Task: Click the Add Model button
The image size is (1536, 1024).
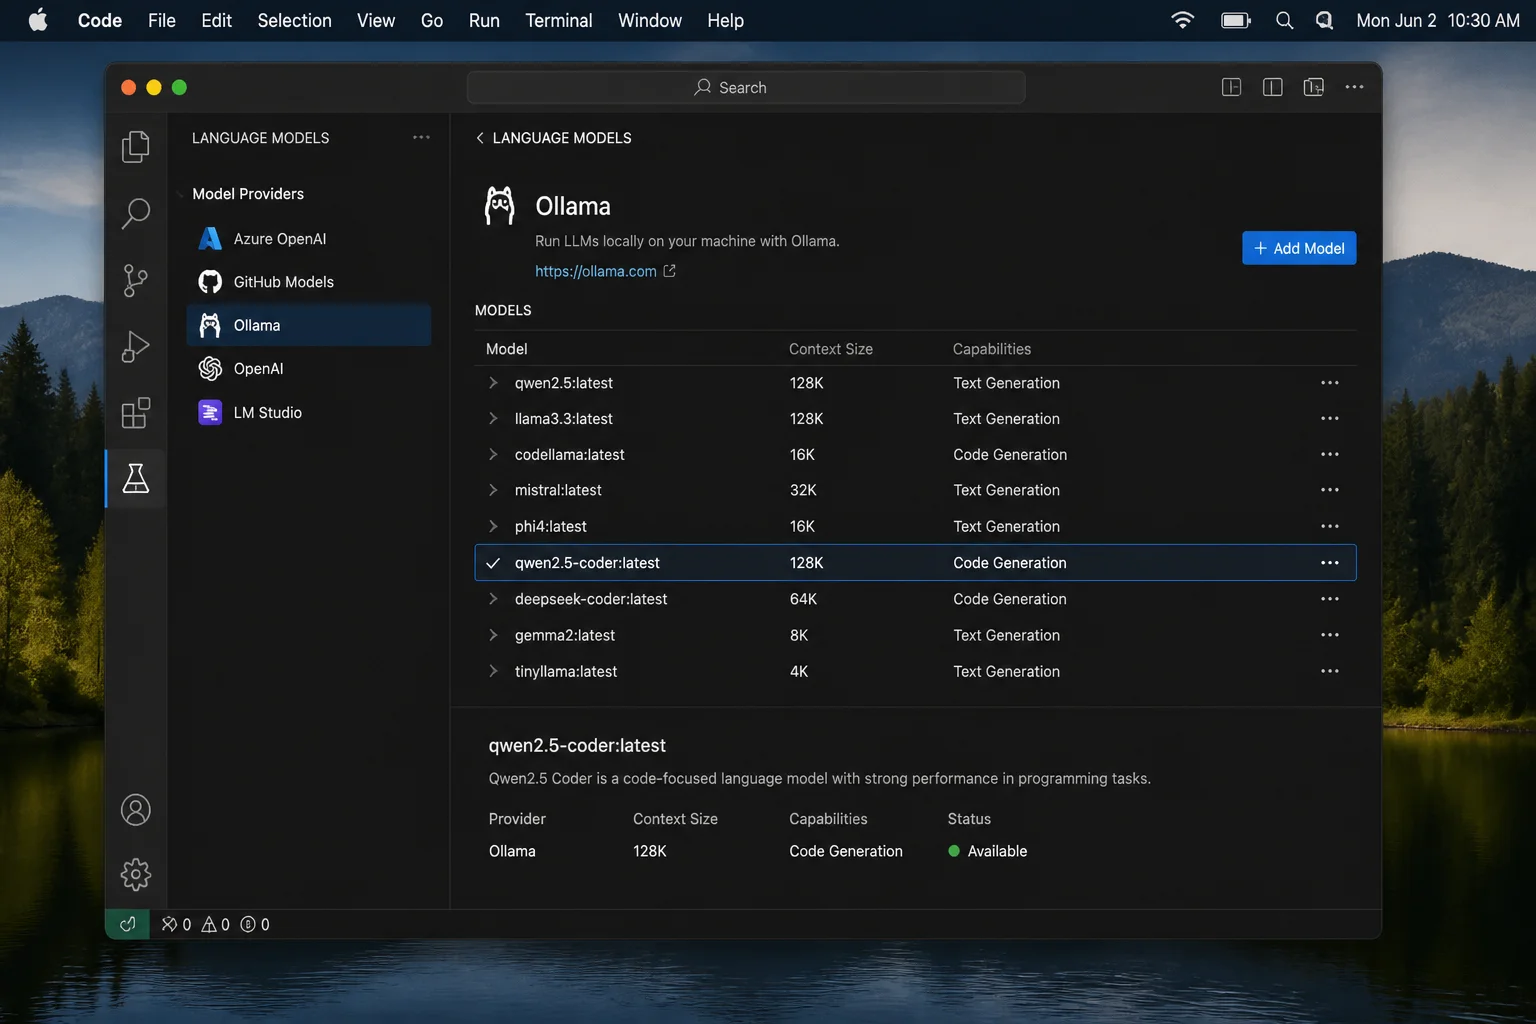Action: [1299, 248]
